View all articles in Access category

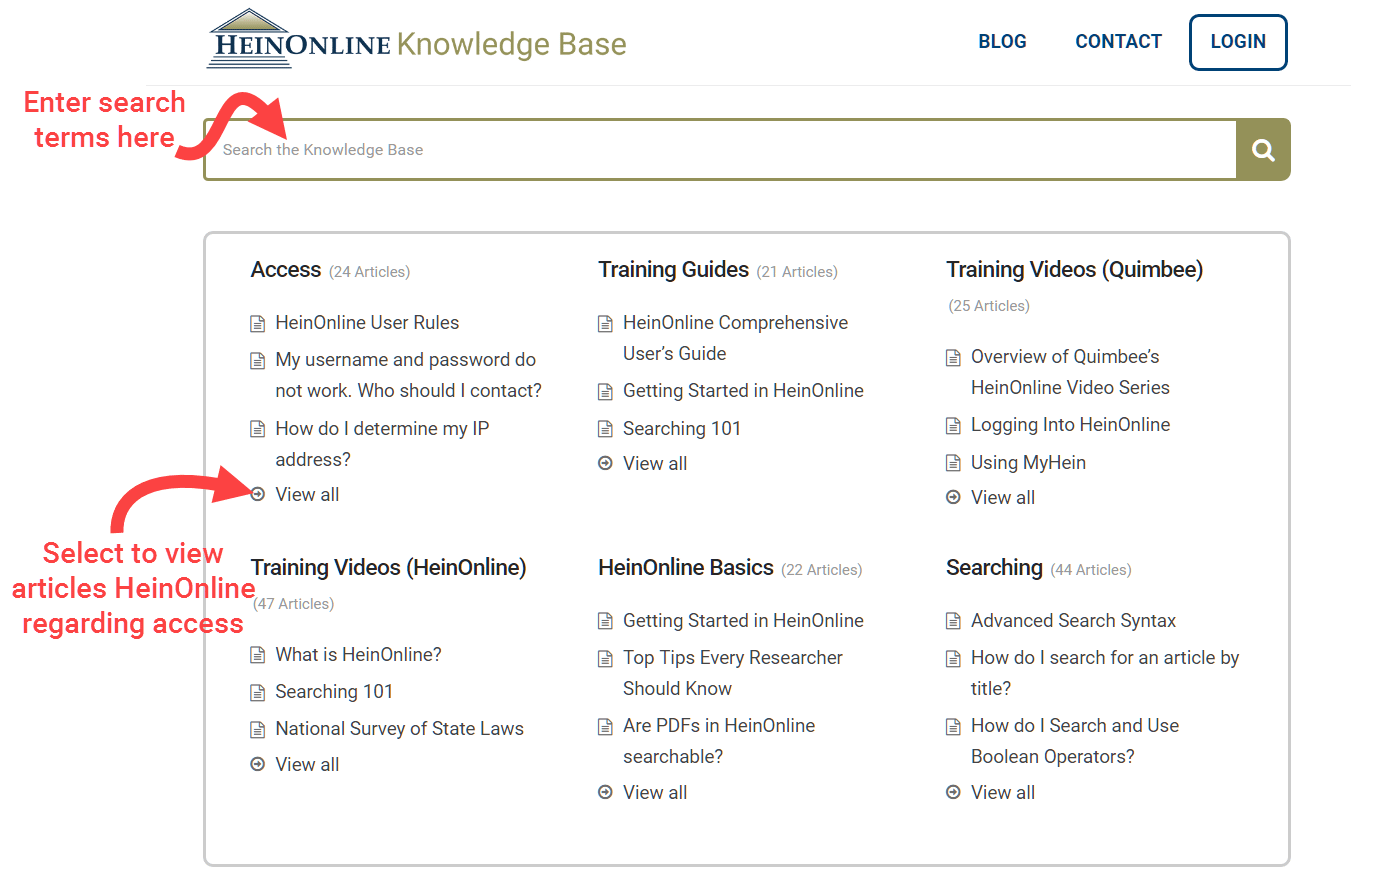(307, 494)
